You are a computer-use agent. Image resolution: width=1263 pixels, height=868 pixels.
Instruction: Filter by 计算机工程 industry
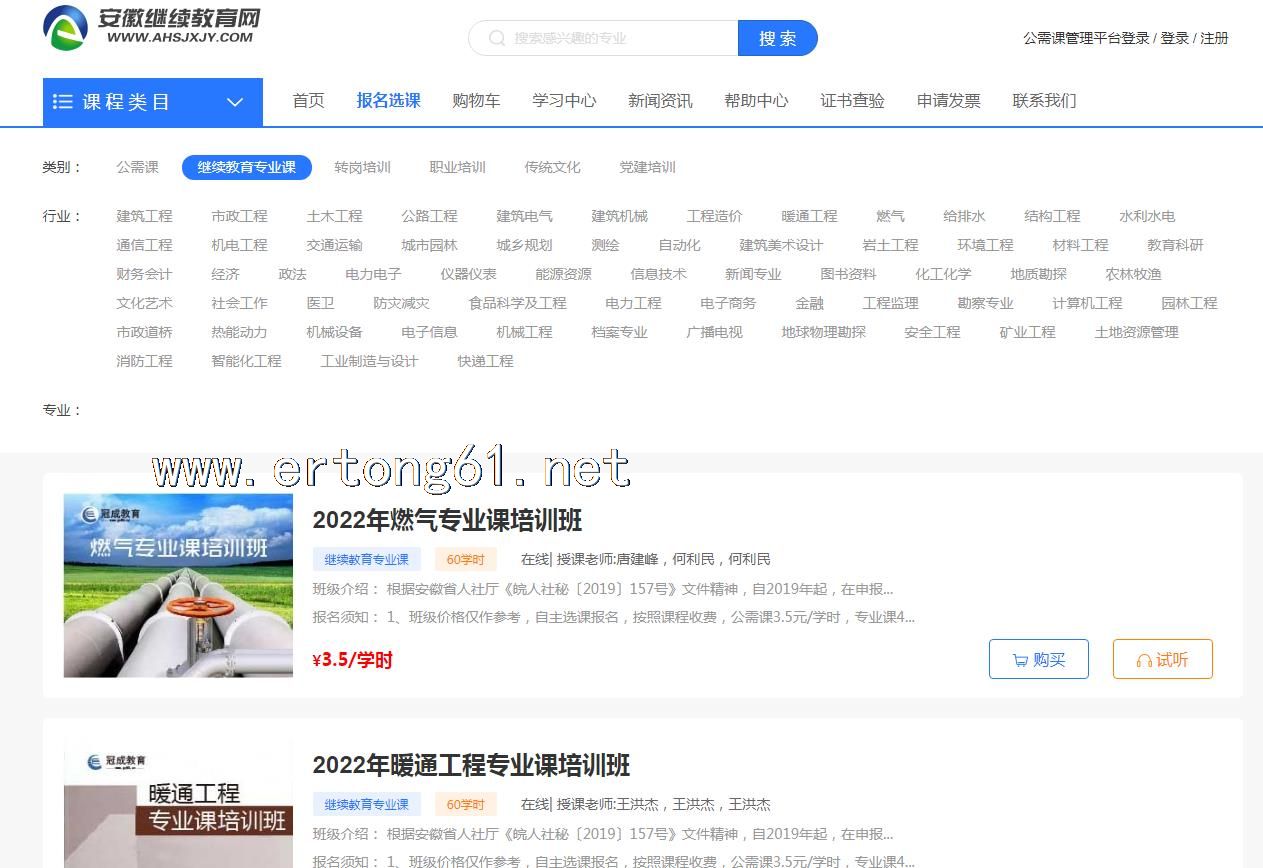[1087, 303]
